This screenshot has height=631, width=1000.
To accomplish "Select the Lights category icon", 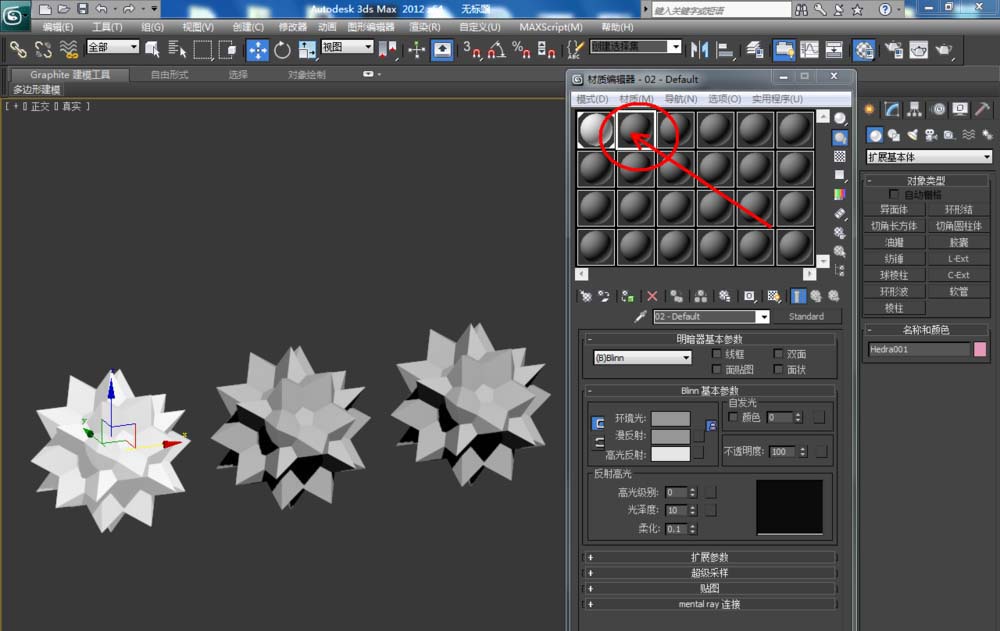I will [x=912, y=135].
